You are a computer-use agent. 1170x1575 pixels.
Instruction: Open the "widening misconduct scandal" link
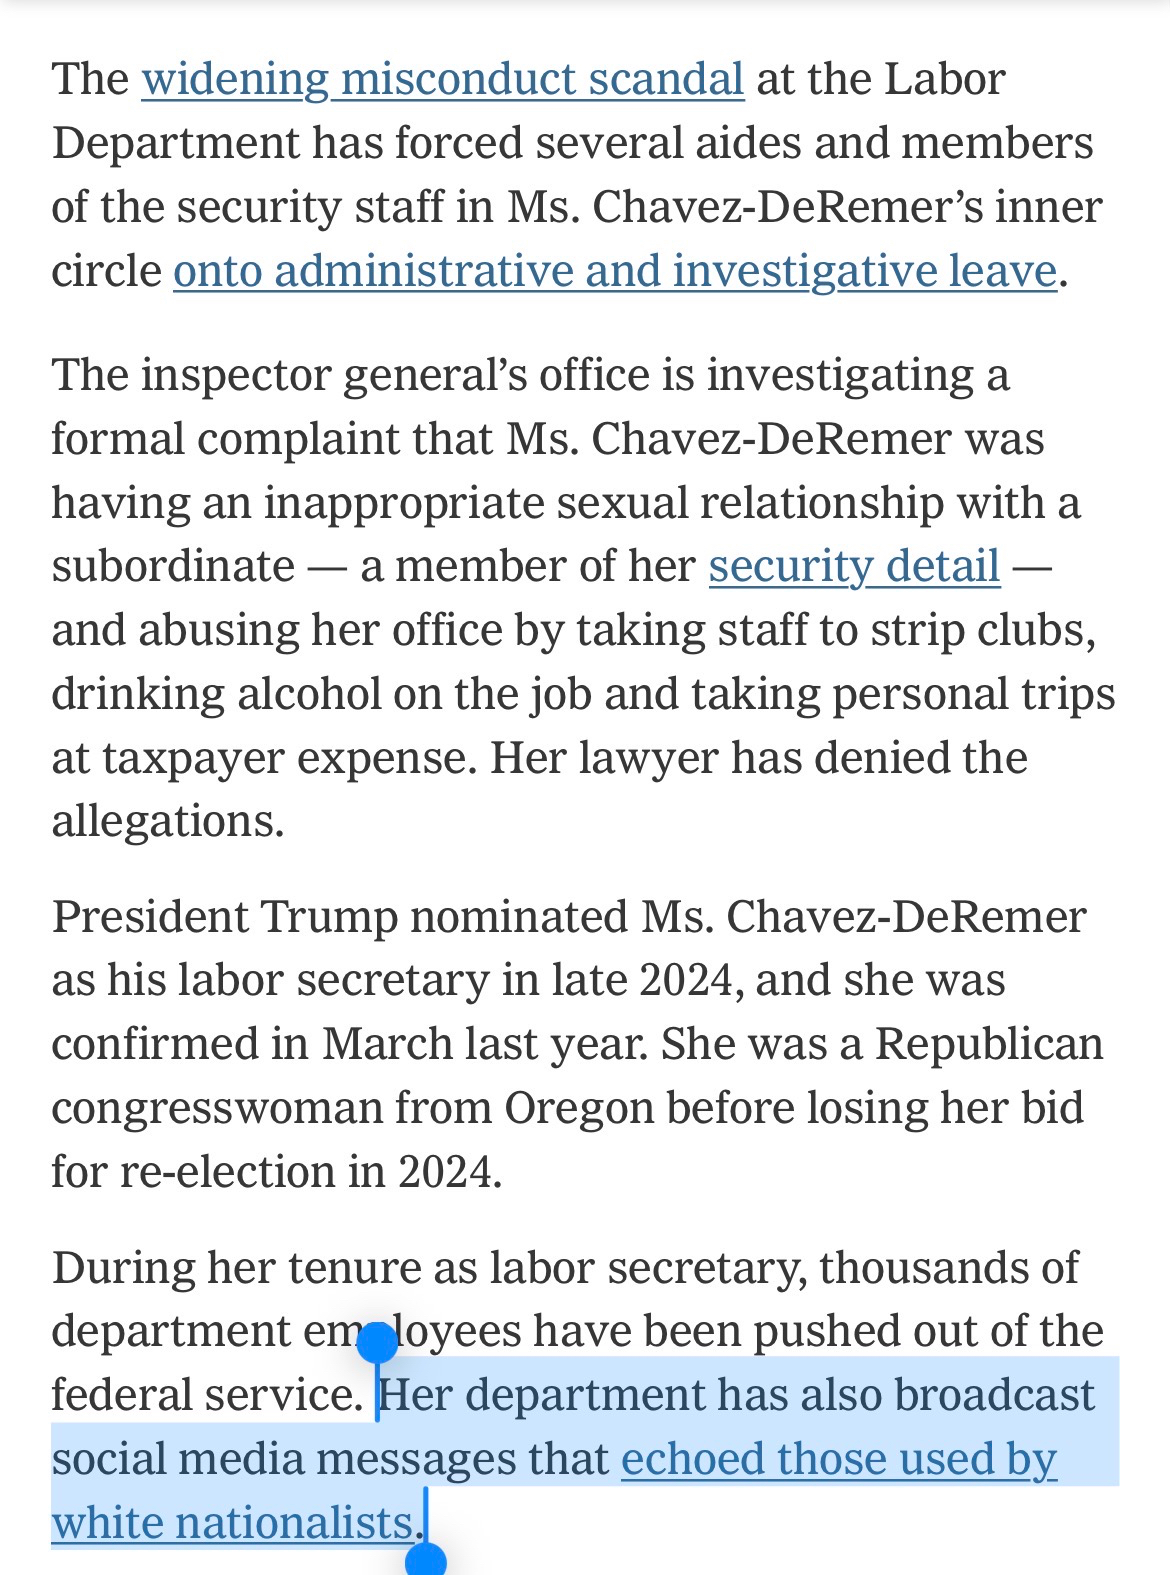pyautogui.click(x=442, y=80)
